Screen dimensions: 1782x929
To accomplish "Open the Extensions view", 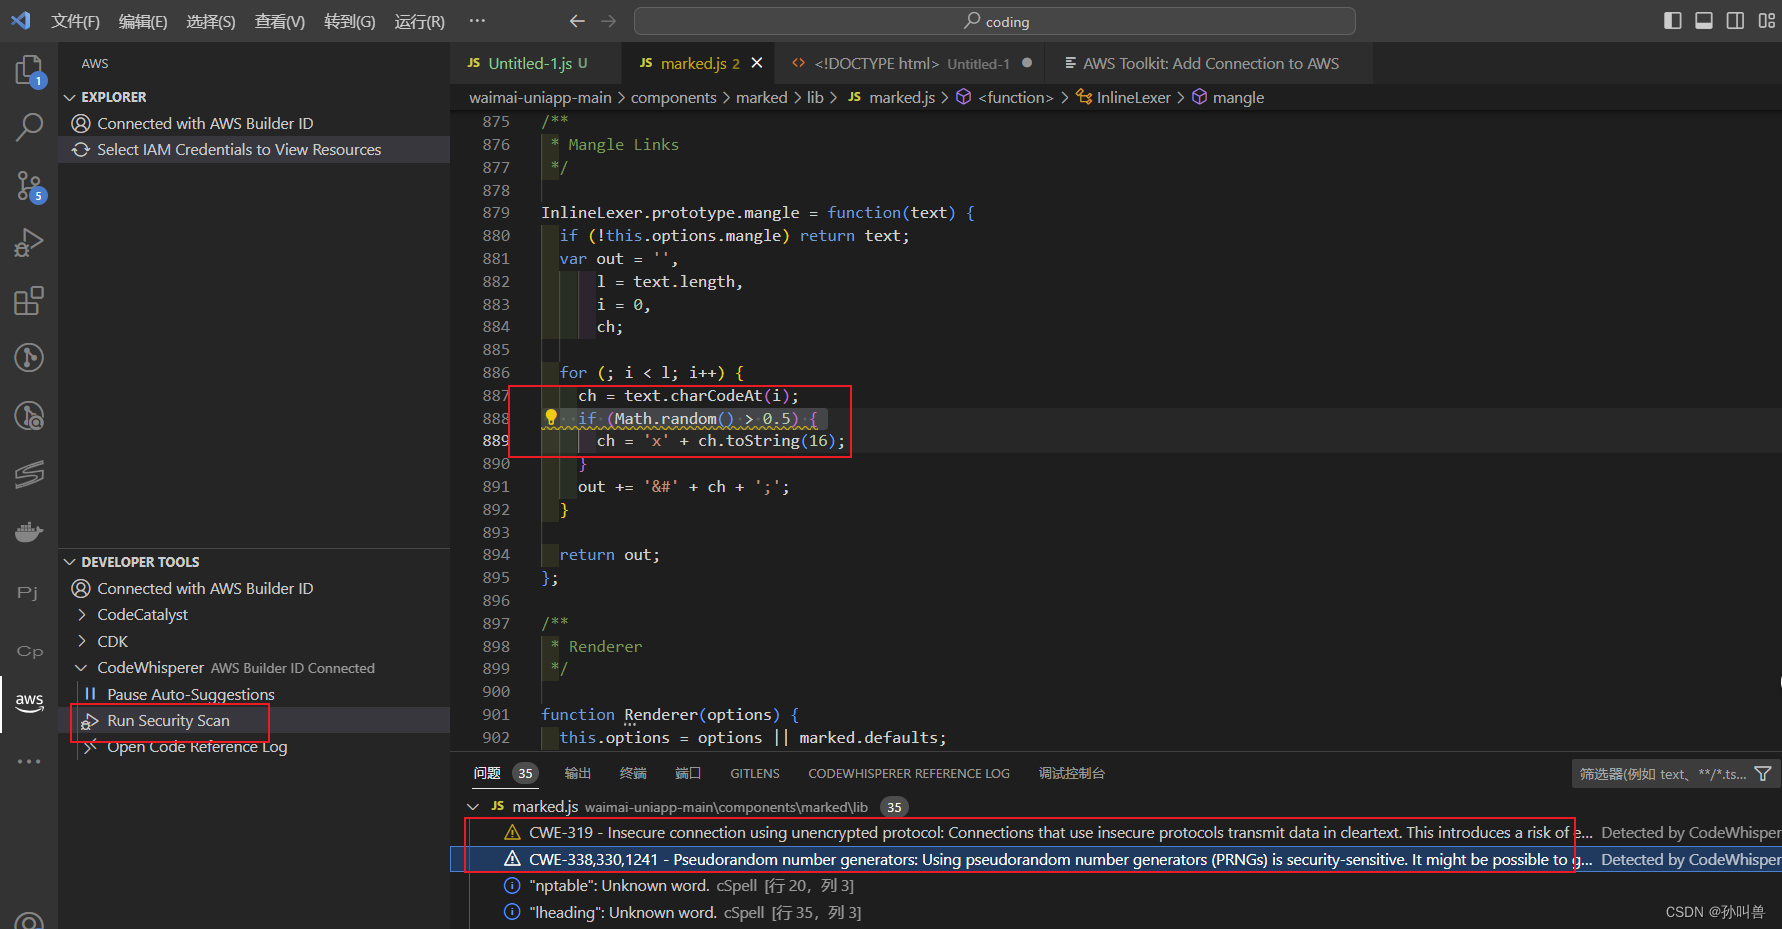I will pos(29,300).
